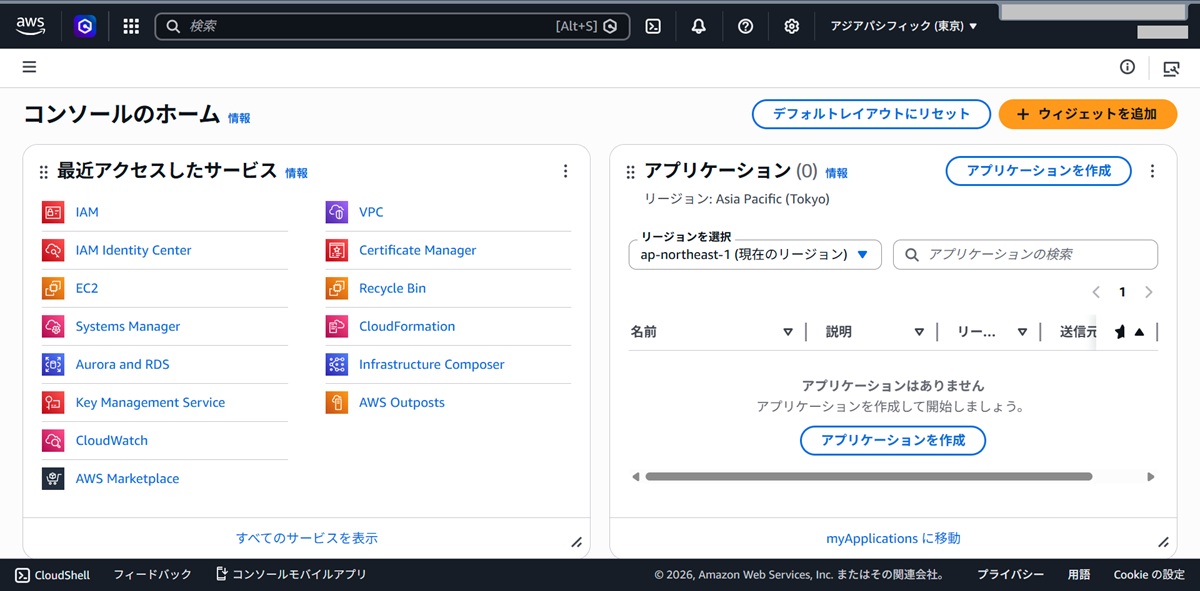This screenshot has height=591, width=1200.
Task: Open the AWS services grid menu
Action: click(131, 27)
